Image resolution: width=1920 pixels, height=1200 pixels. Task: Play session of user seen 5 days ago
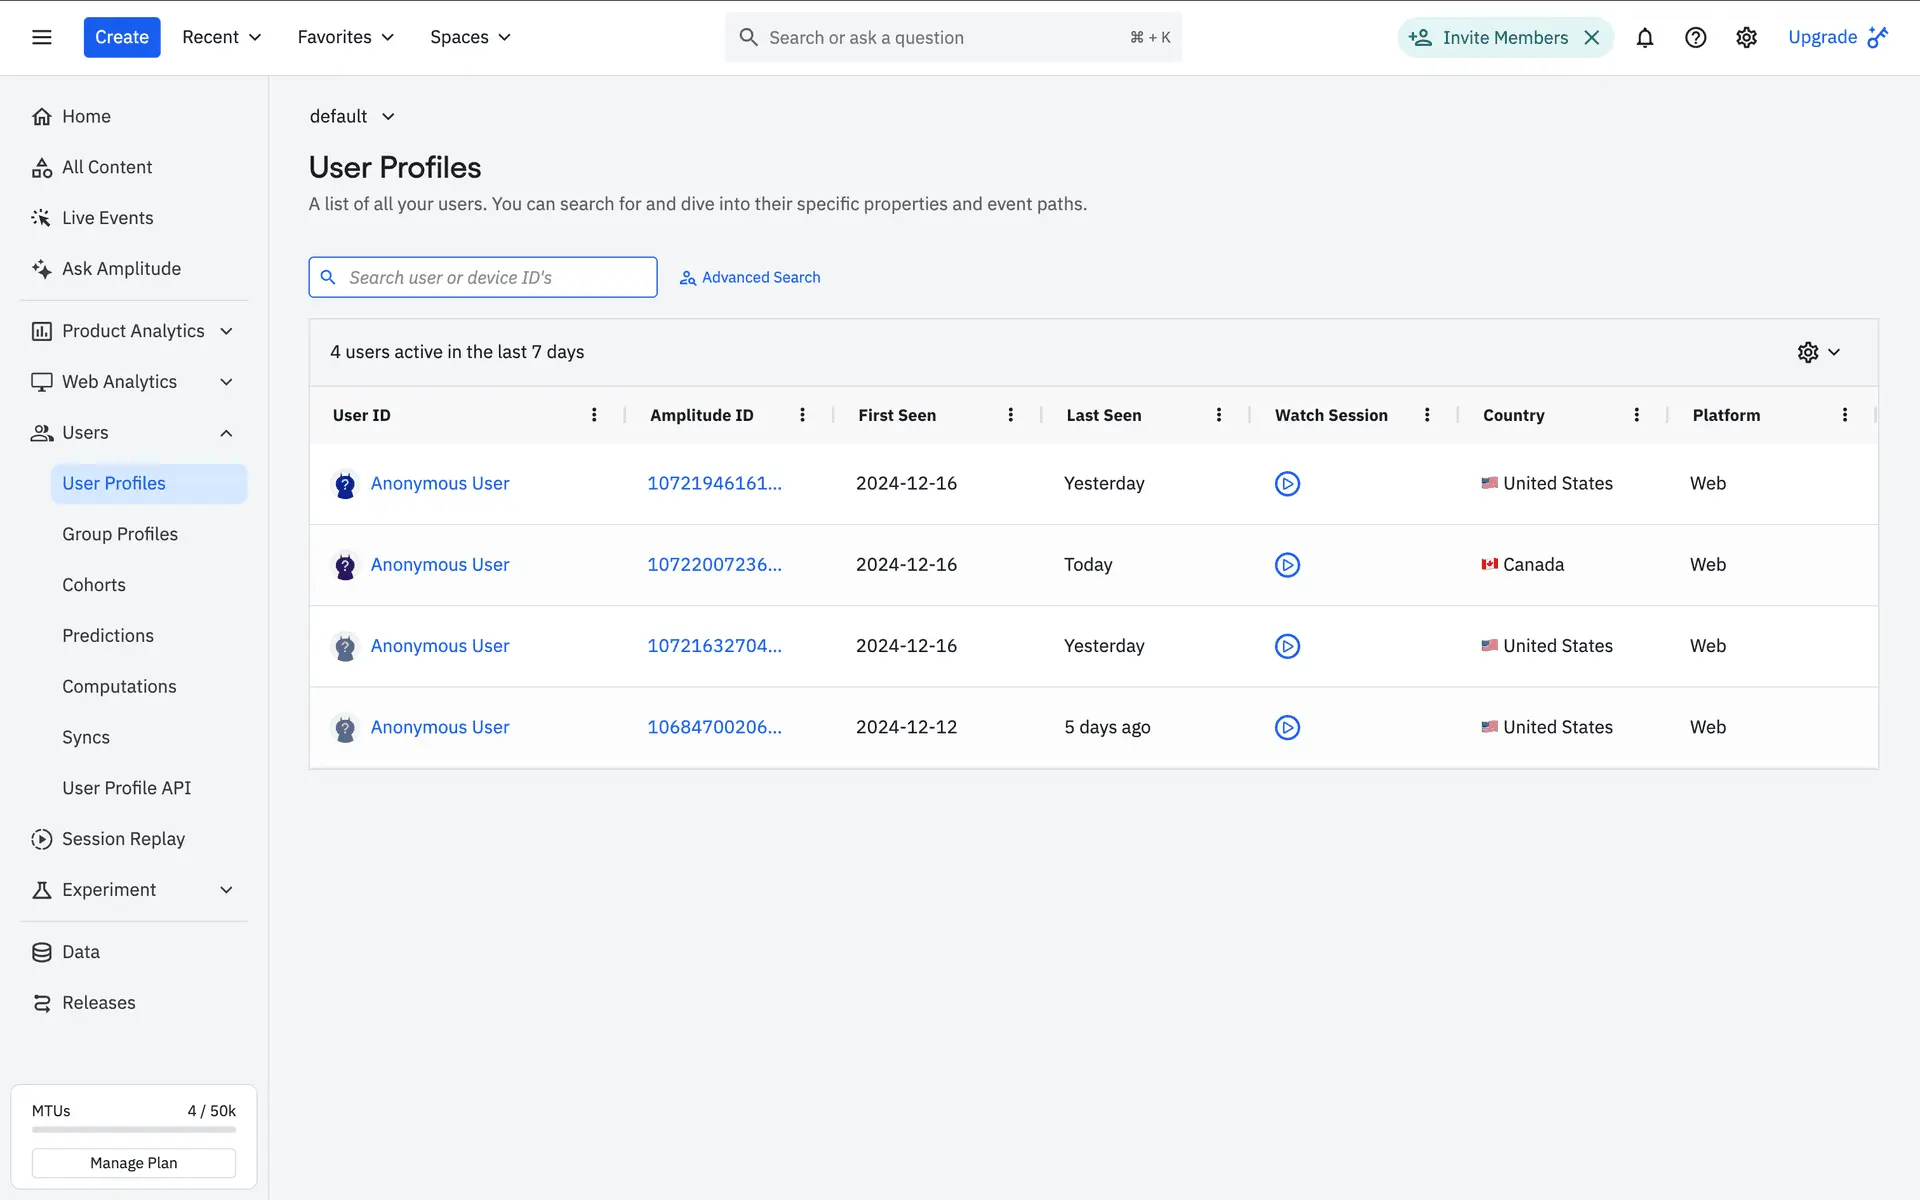1287,727
